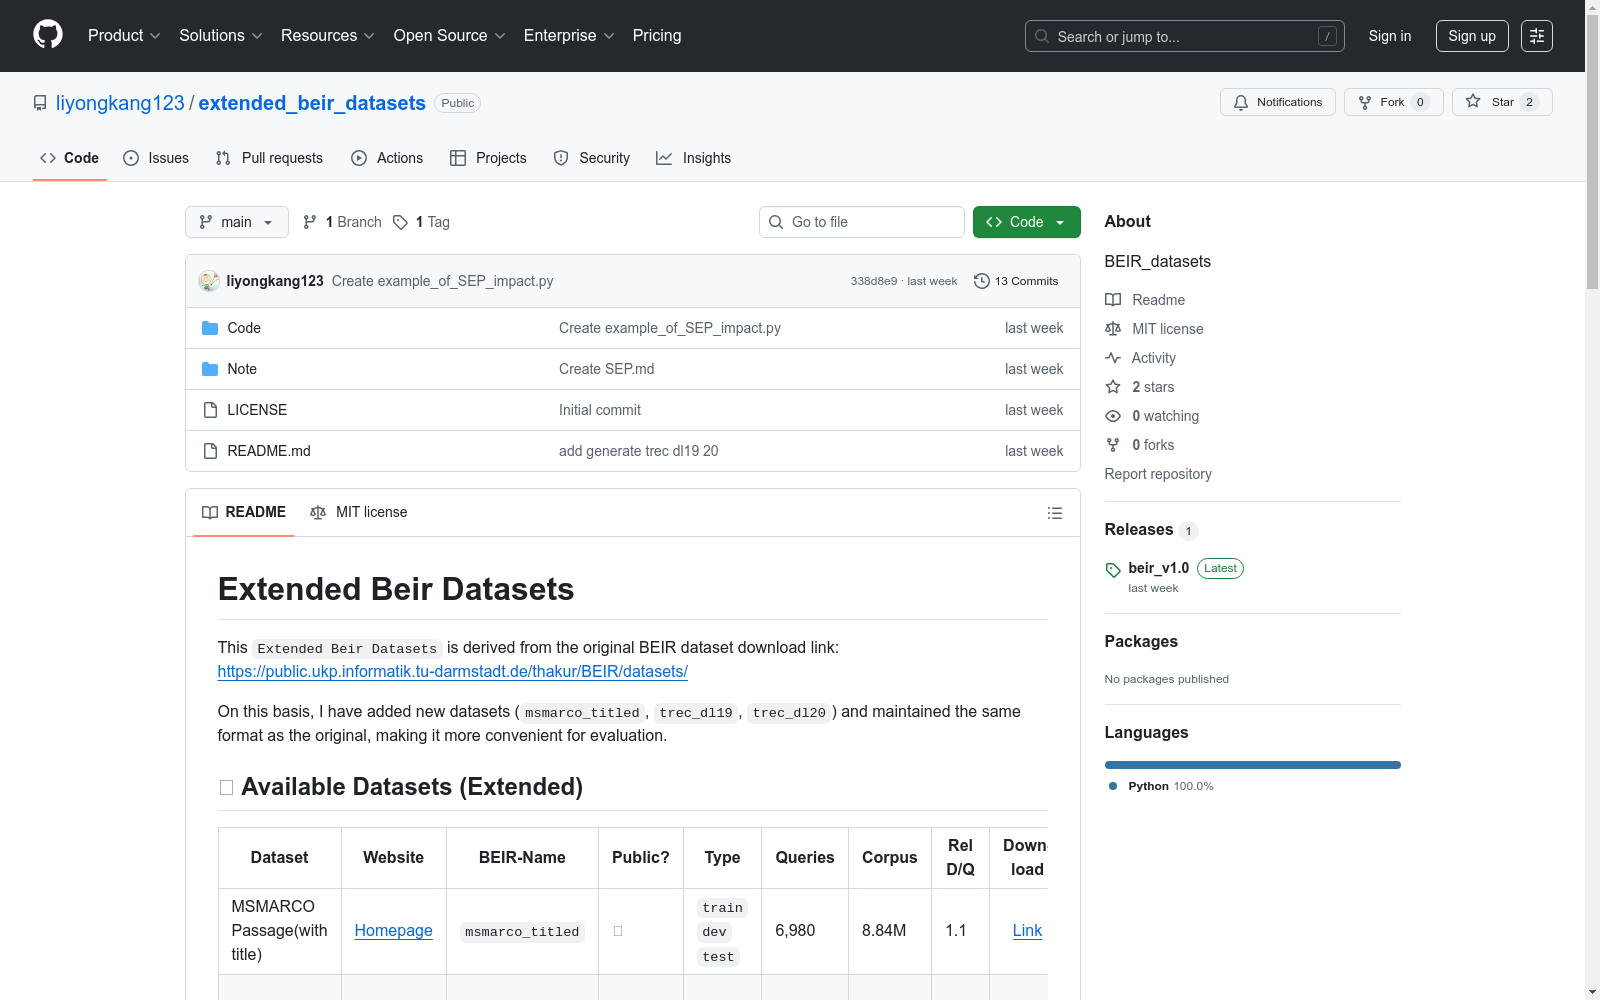Open the main branch selector

[237, 222]
